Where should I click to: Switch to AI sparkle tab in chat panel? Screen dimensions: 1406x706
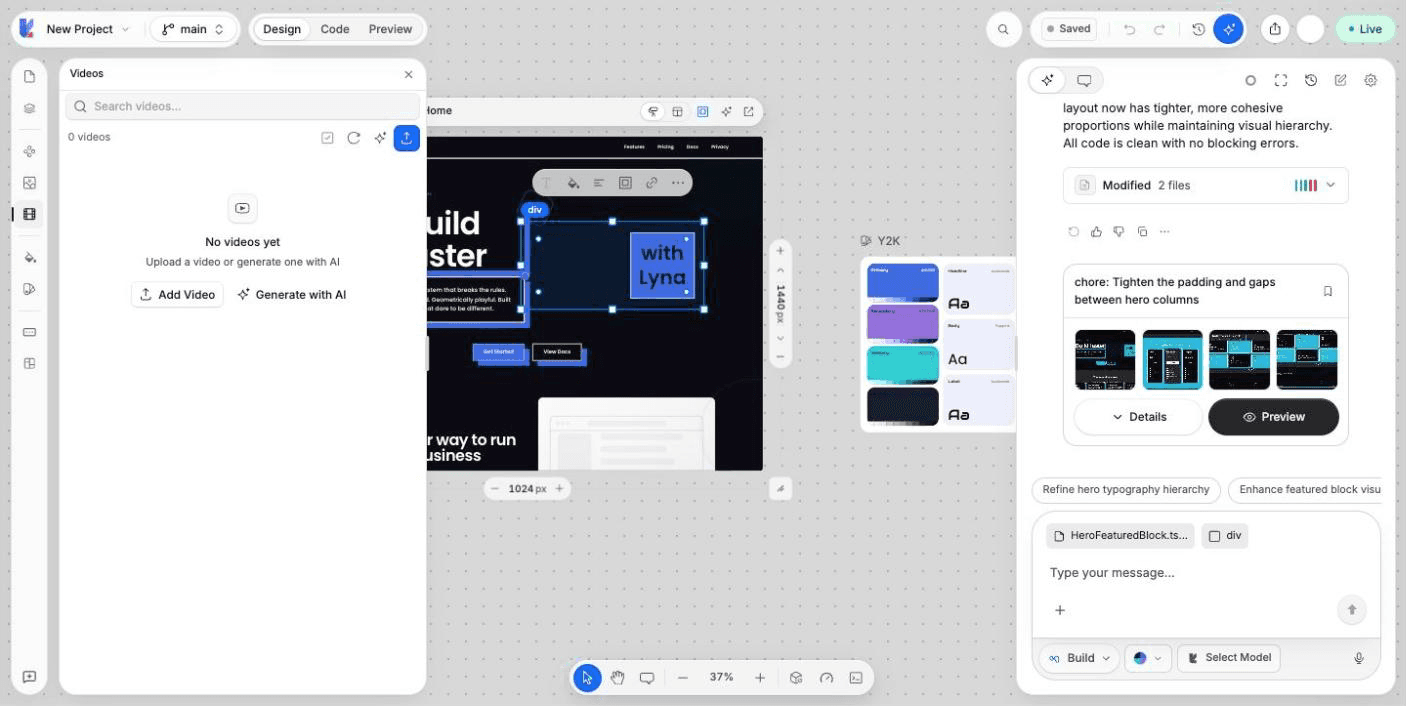point(1047,80)
